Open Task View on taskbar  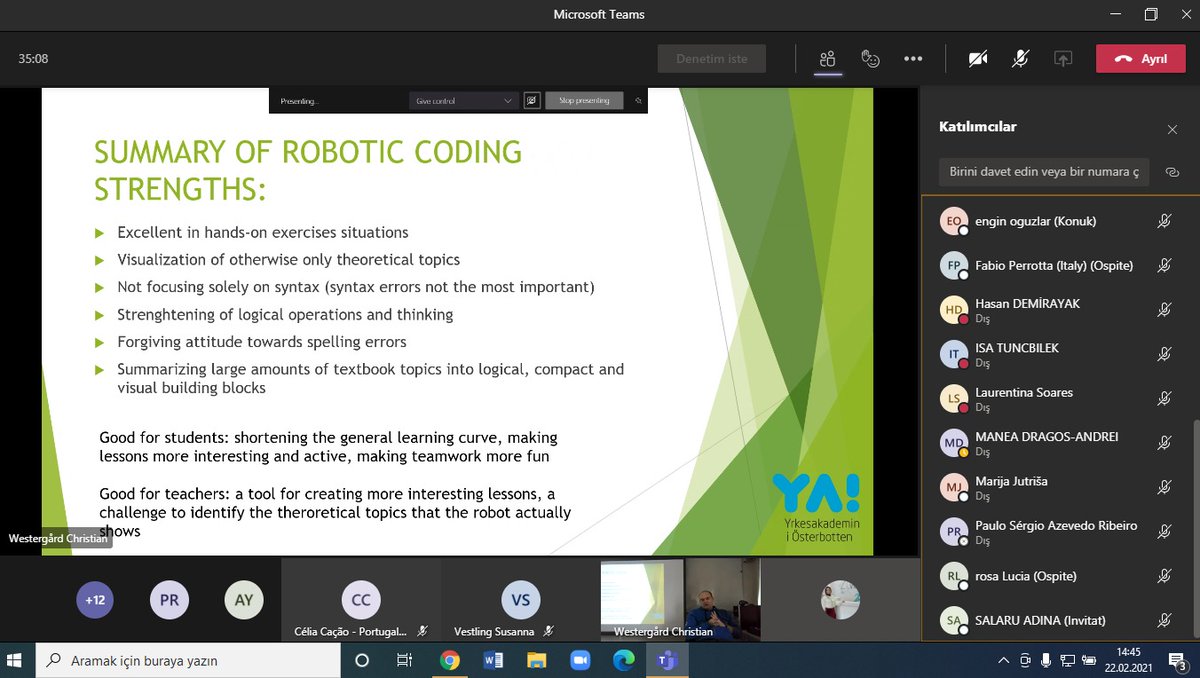404,660
